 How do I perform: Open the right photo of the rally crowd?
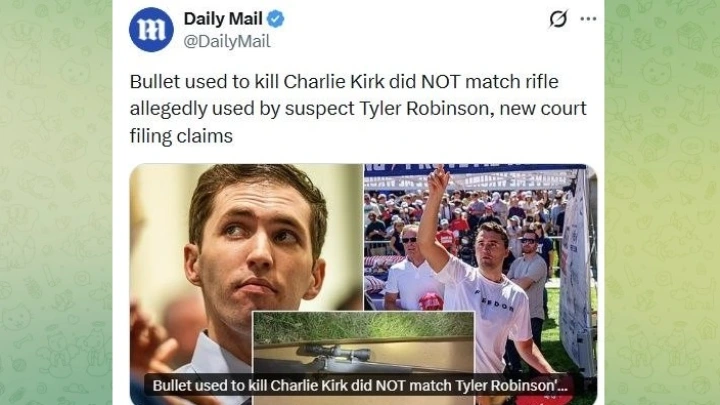[x=480, y=236]
